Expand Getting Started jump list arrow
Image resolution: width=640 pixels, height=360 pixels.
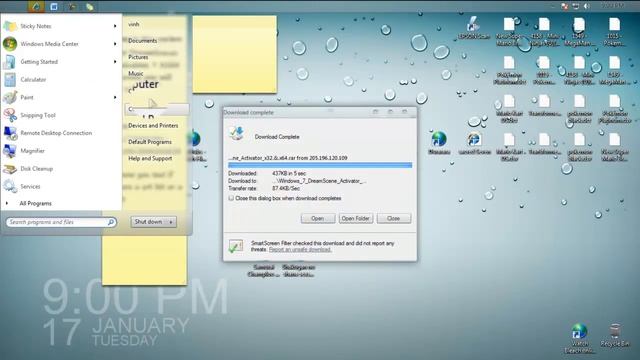[115, 62]
